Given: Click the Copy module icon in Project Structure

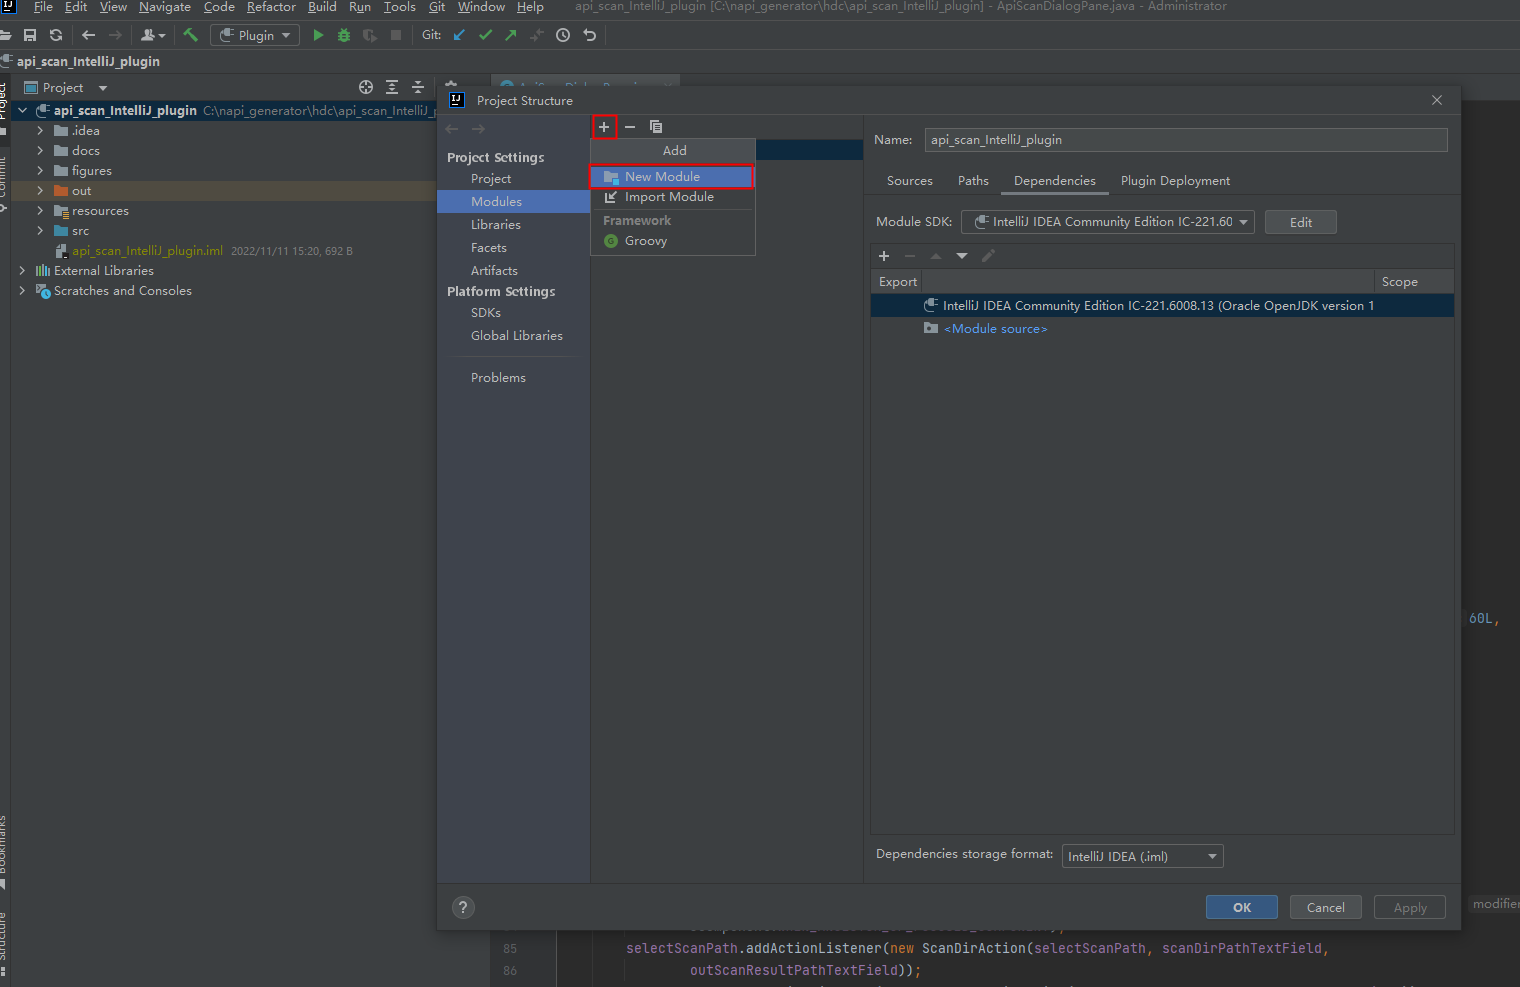Looking at the screenshot, I should click(x=656, y=127).
